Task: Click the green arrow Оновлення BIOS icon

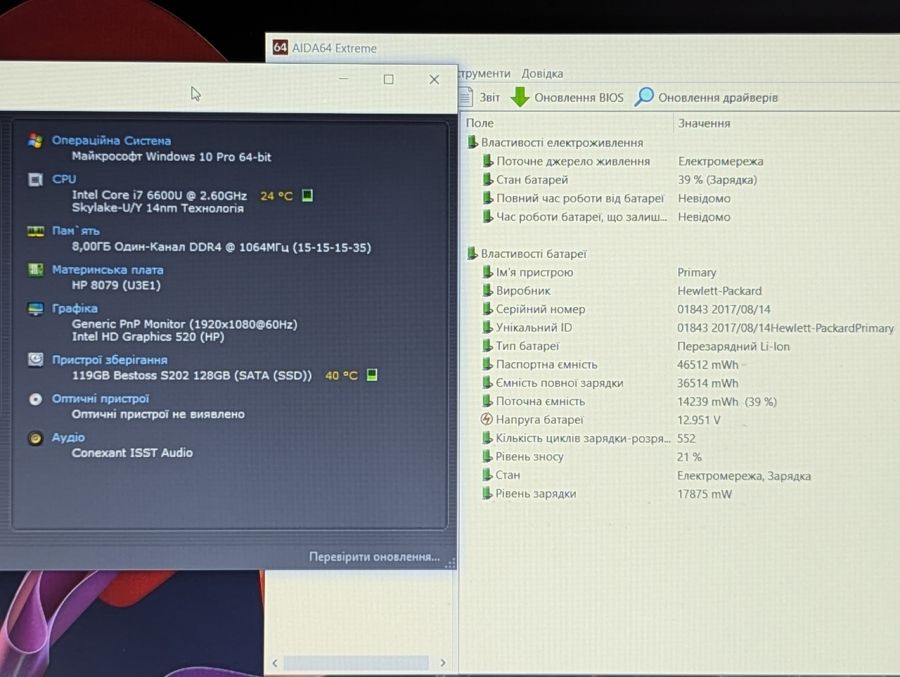Action: pyautogui.click(x=519, y=97)
